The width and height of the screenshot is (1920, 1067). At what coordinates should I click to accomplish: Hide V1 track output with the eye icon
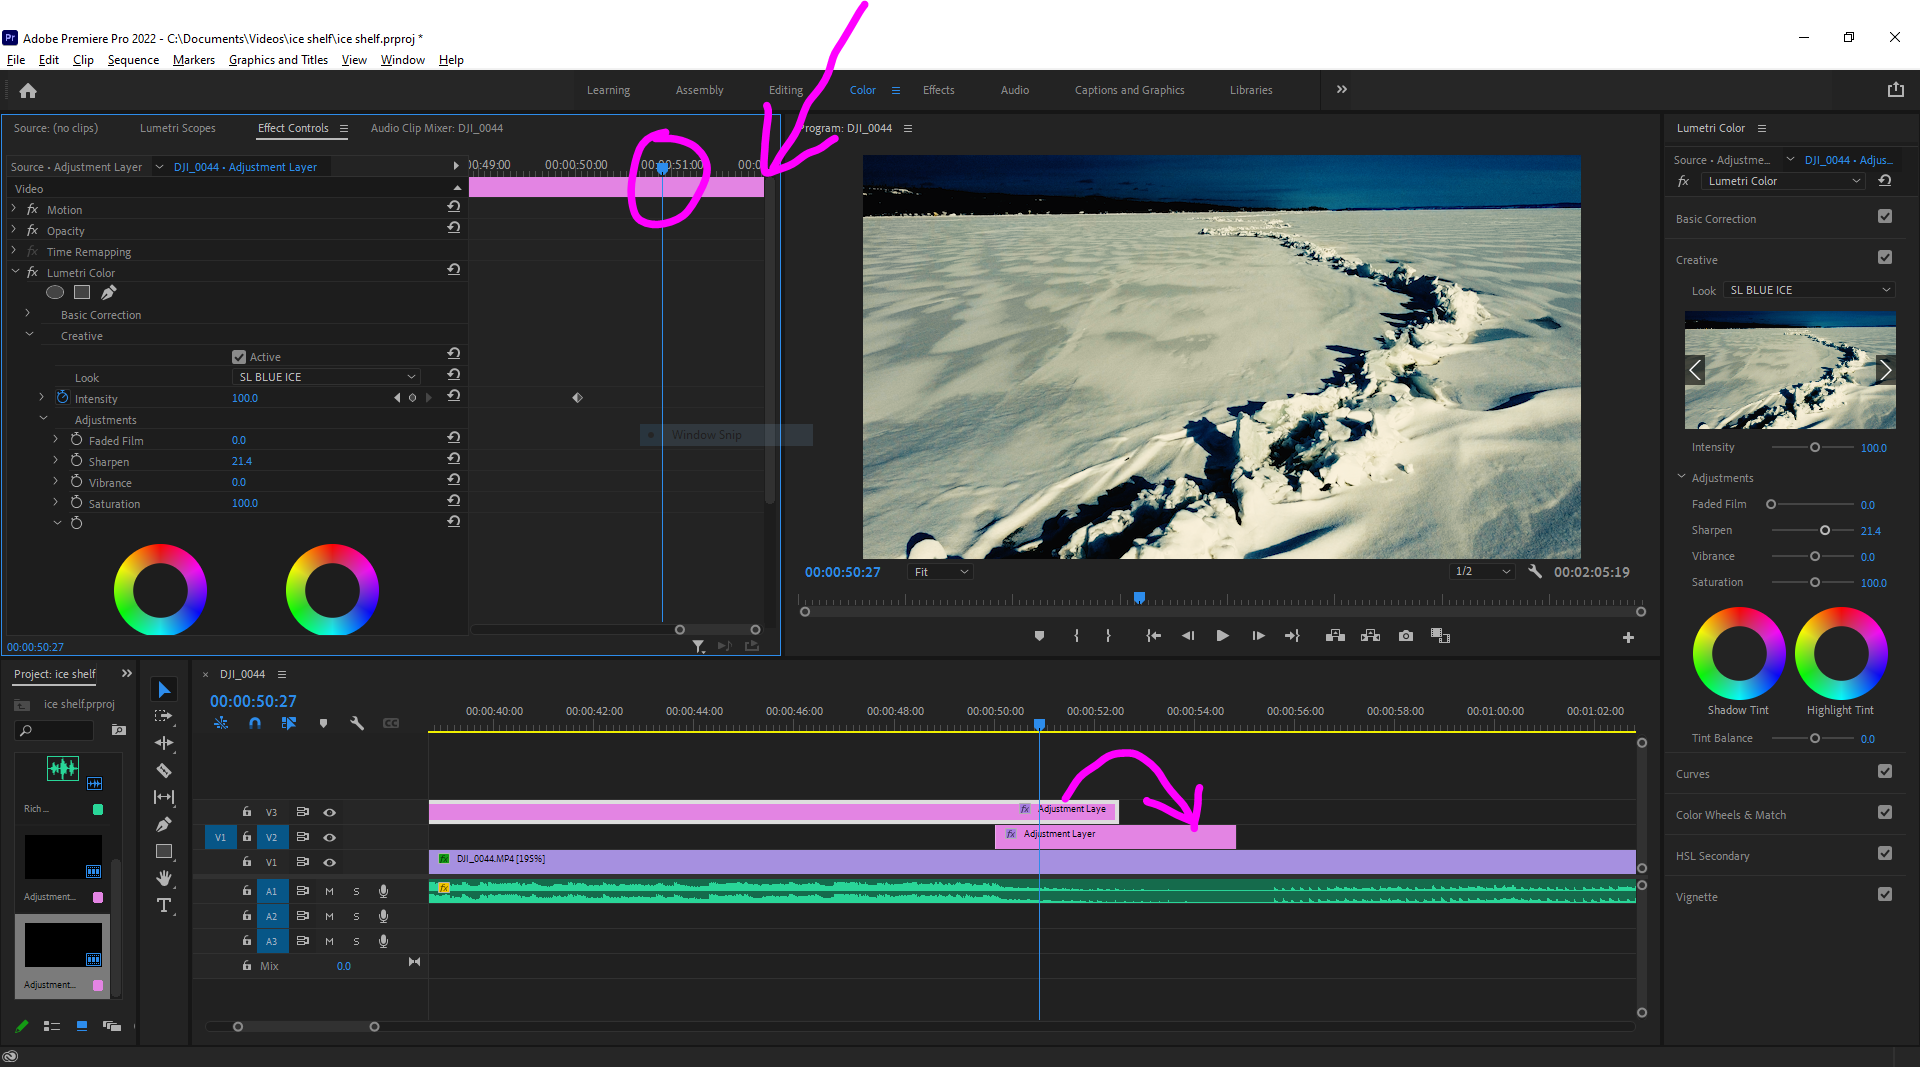click(x=329, y=862)
